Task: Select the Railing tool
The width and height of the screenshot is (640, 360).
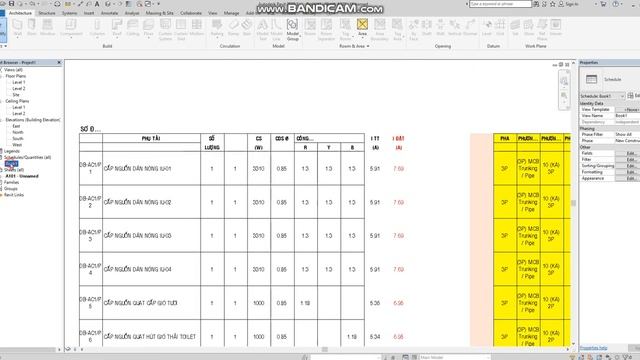Action: click(x=217, y=28)
